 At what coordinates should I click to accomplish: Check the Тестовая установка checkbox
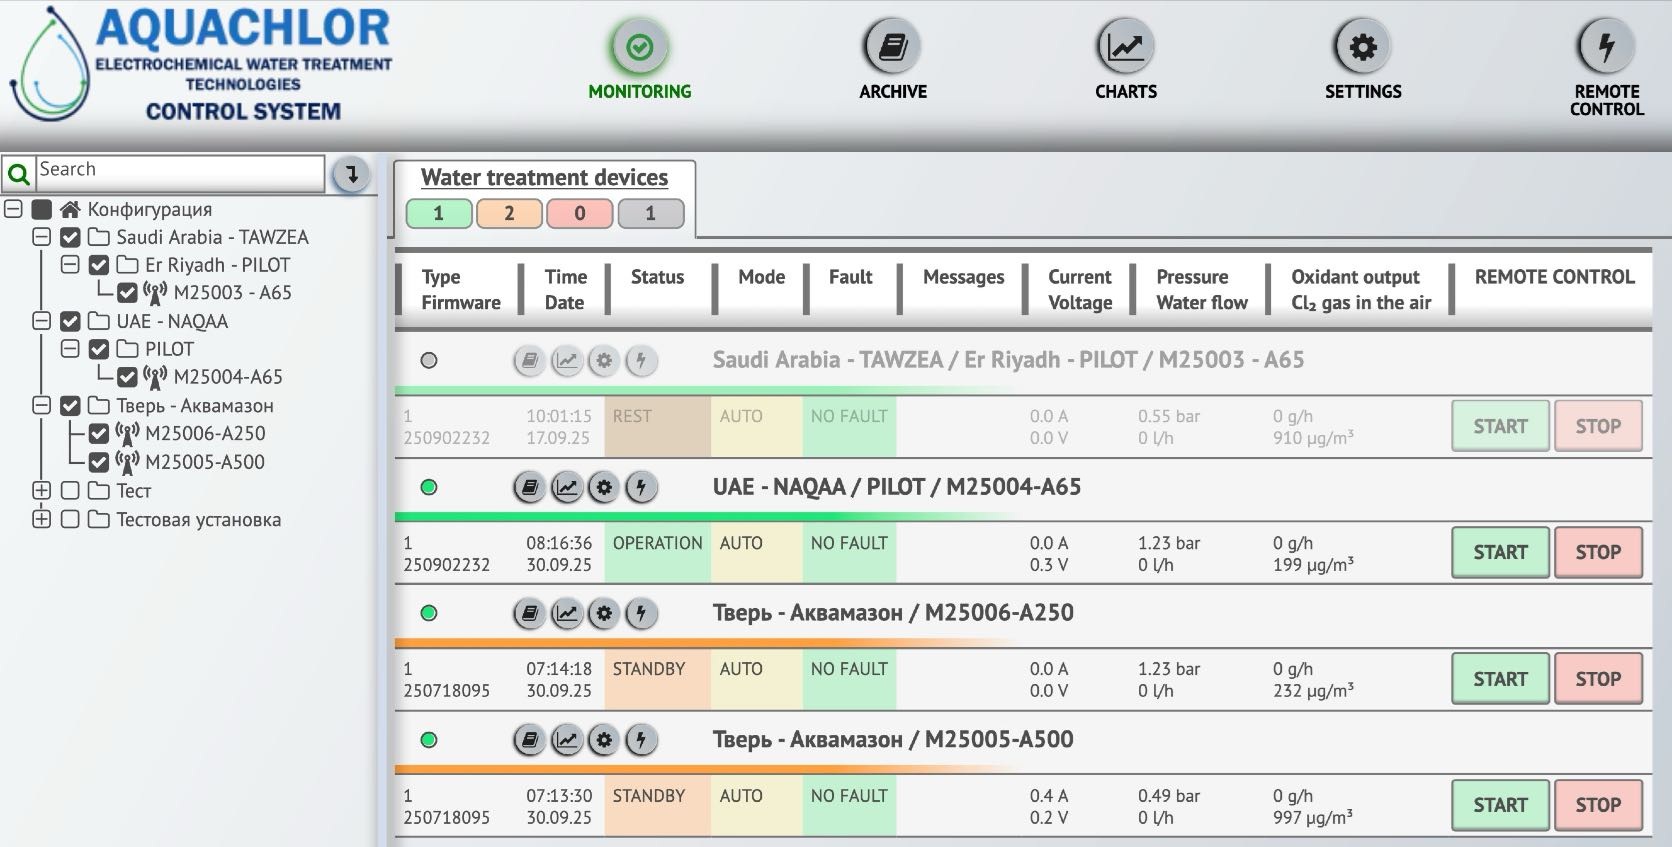click(70, 520)
